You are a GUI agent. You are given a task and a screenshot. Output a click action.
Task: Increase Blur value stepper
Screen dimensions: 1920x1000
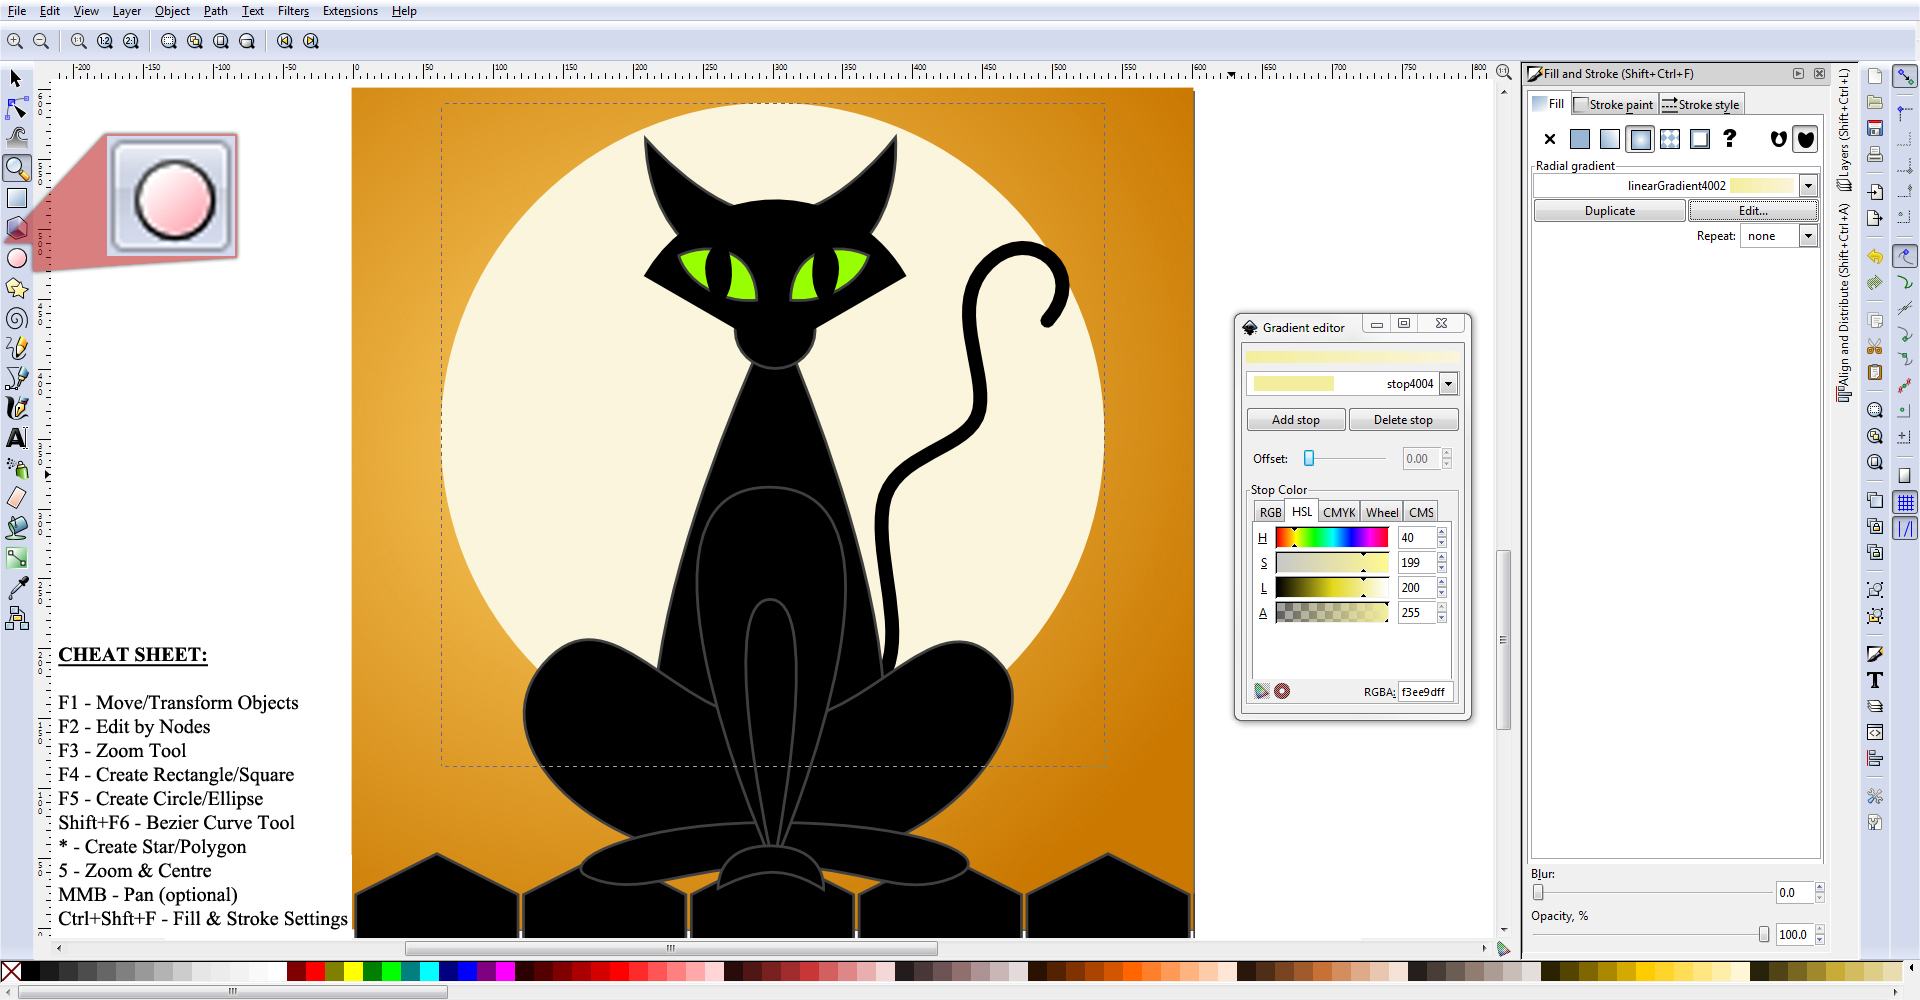[x=1819, y=888]
